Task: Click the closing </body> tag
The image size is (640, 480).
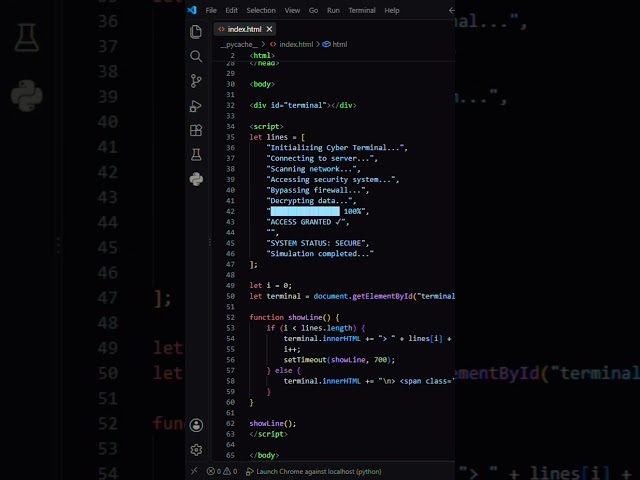Action: pyautogui.click(x=264, y=456)
